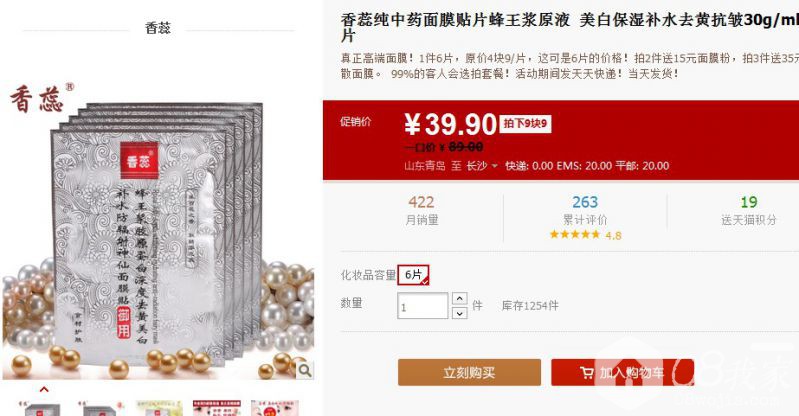Viewport: 799px width, 416px height.
Task: Decrease quantity with the down stepper arrow
Action: click(460, 313)
